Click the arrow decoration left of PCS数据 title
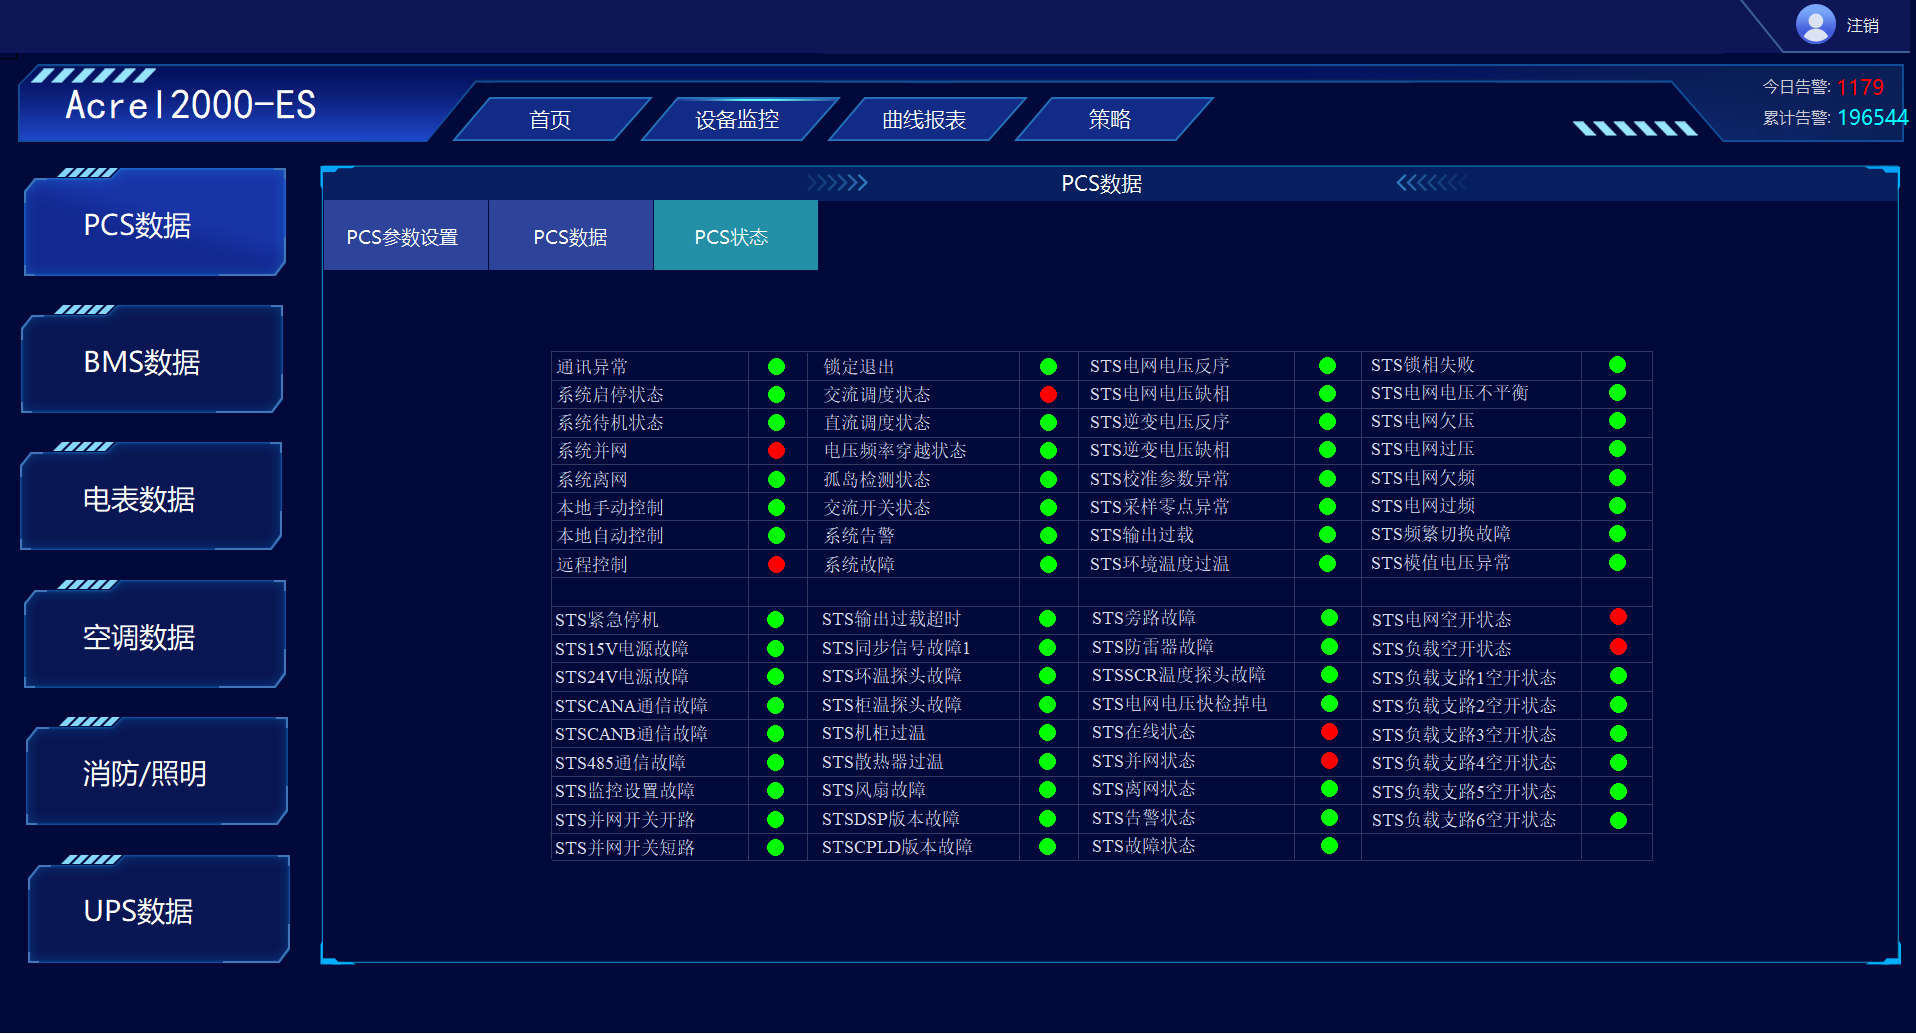 pos(838,183)
